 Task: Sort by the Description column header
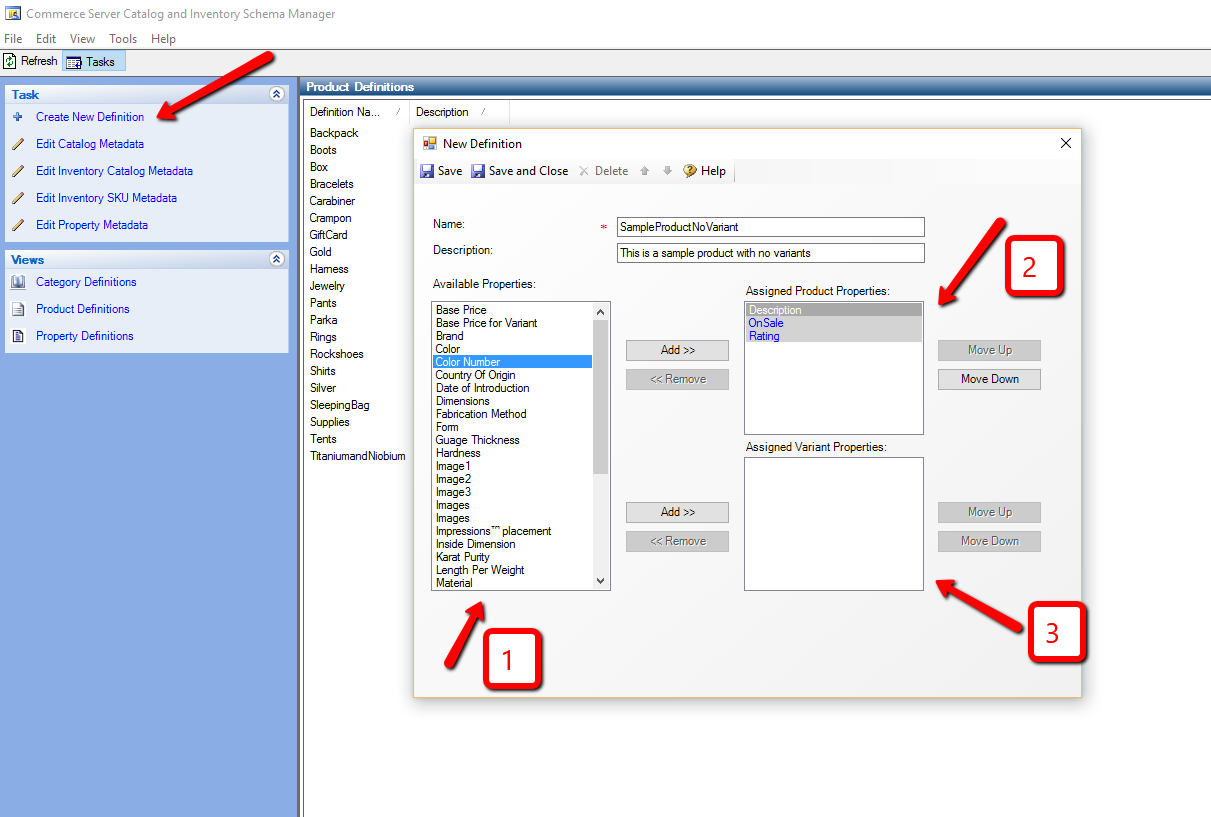[458, 112]
